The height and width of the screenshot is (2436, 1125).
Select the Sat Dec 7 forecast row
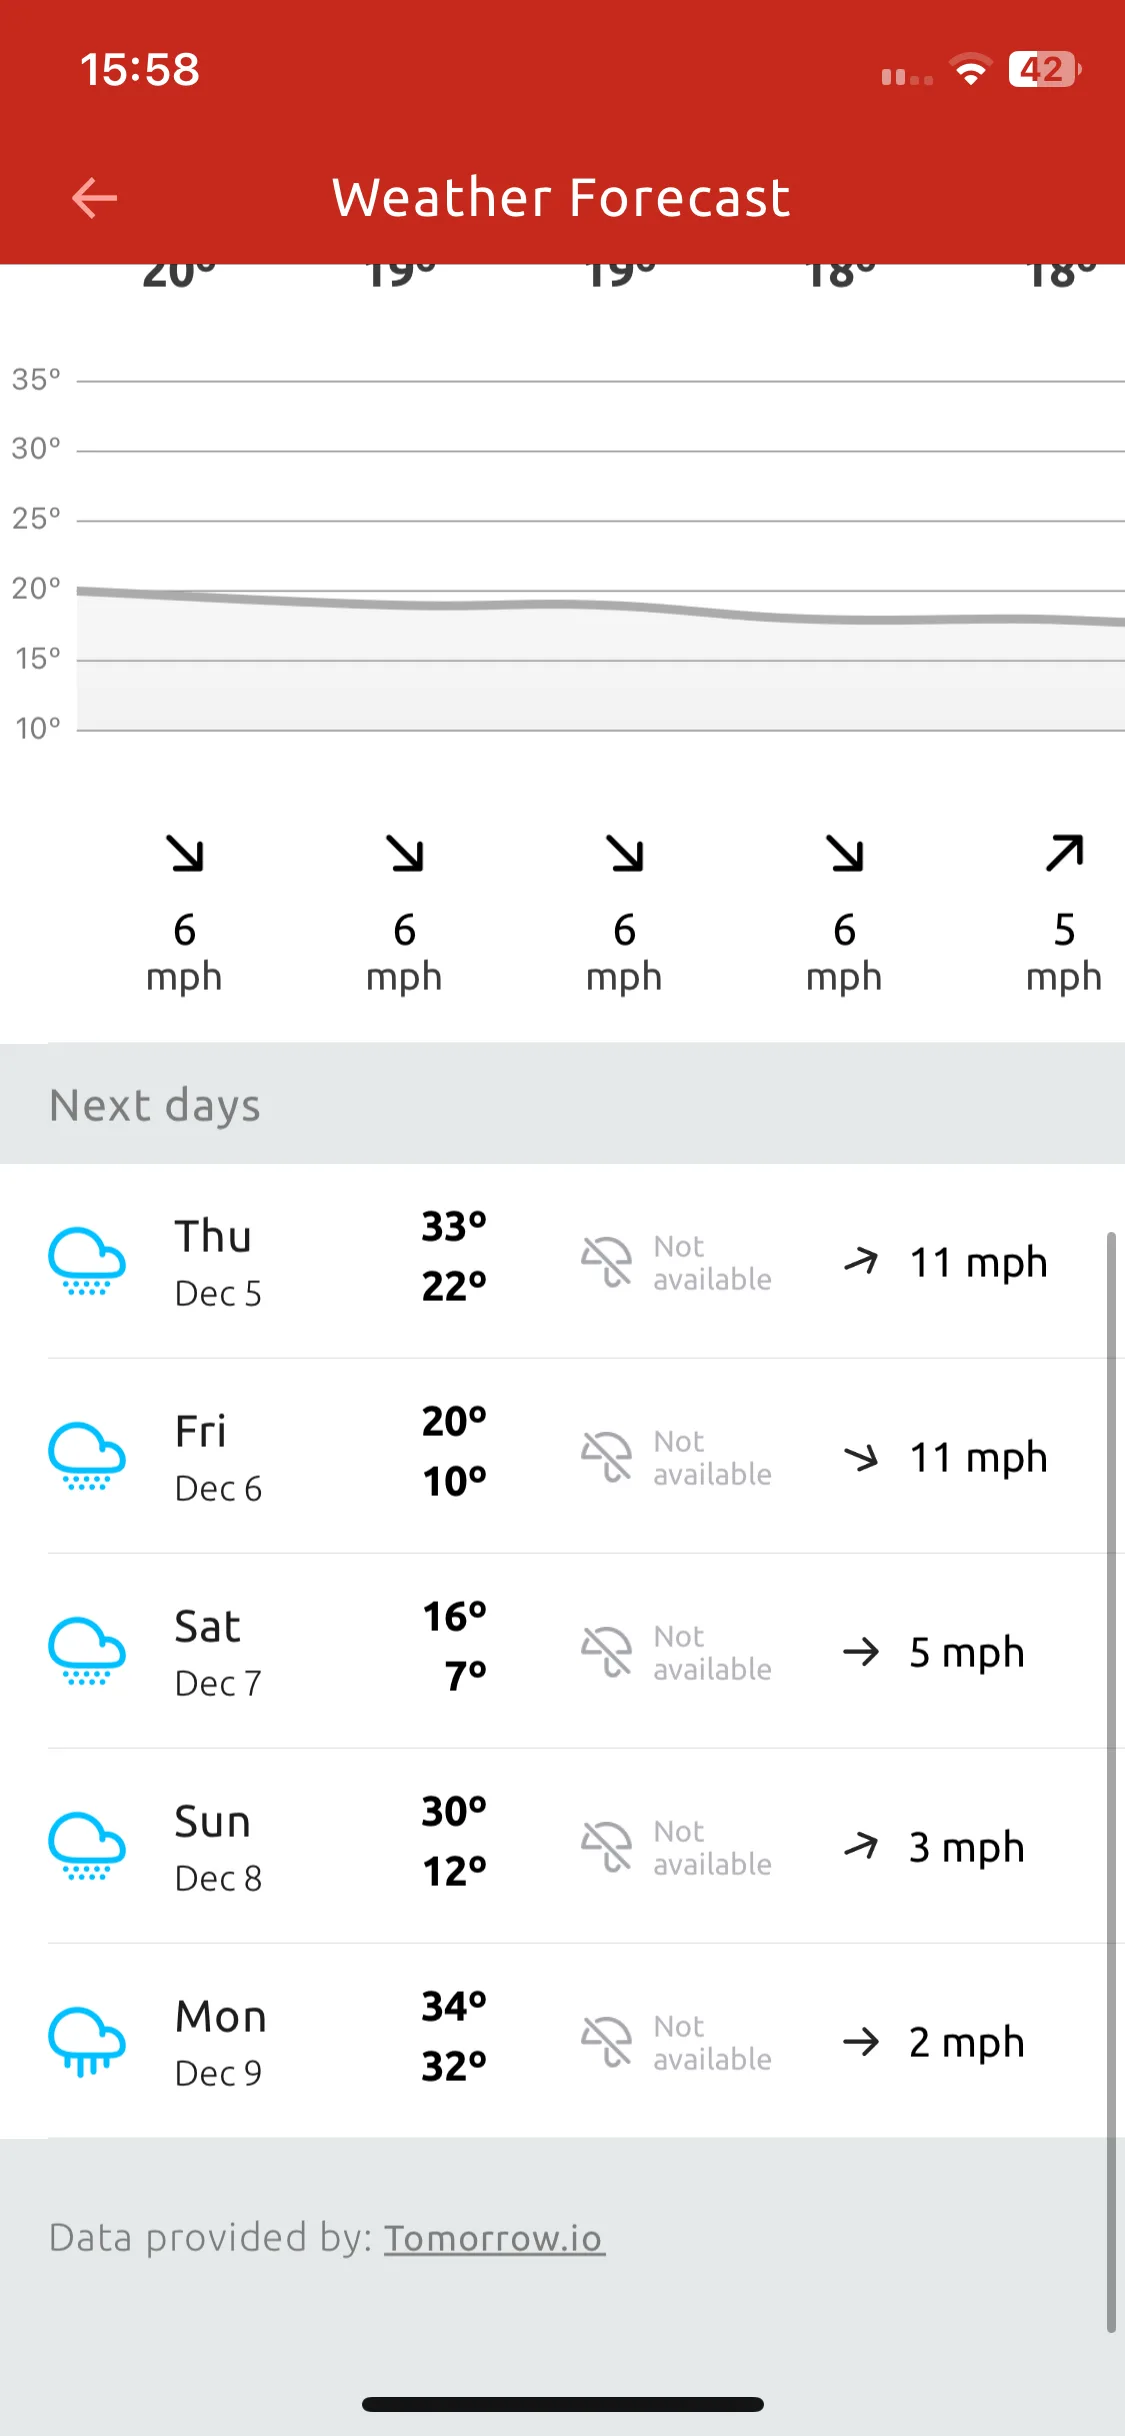pyautogui.click(x=562, y=1651)
